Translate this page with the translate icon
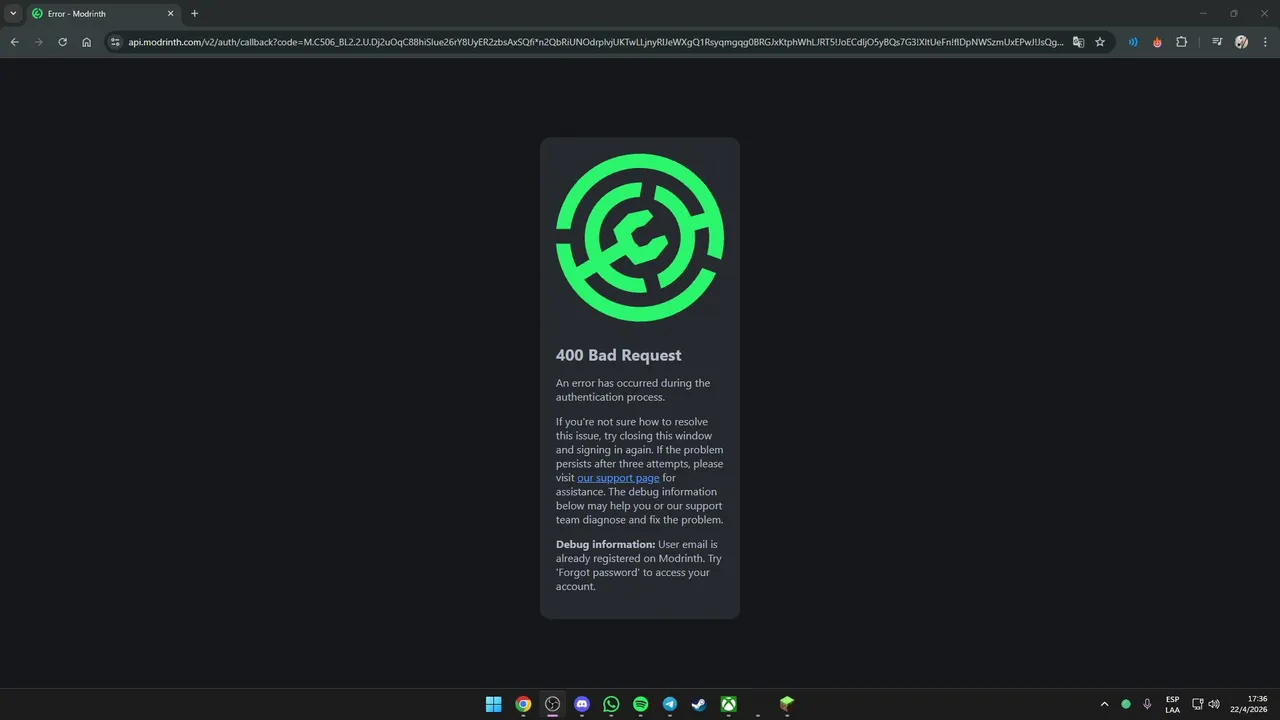 tap(1078, 42)
